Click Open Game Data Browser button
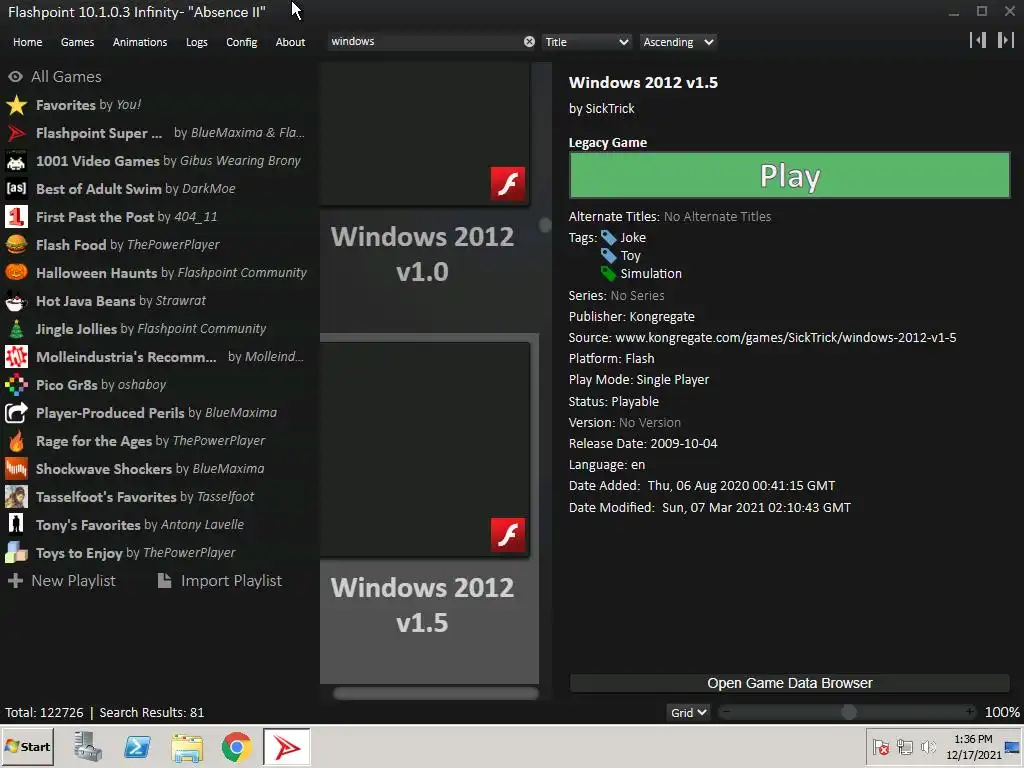Image resolution: width=1024 pixels, height=768 pixels. coord(790,683)
